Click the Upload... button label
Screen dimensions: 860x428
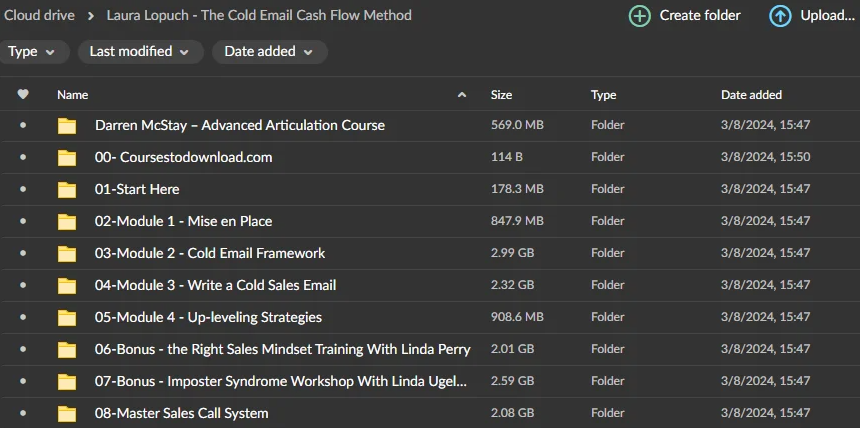[828, 16]
